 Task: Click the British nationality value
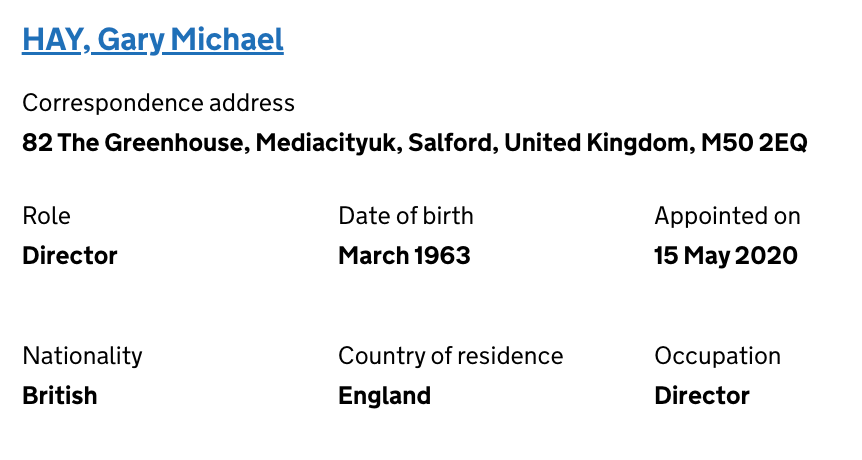tap(60, 396)
